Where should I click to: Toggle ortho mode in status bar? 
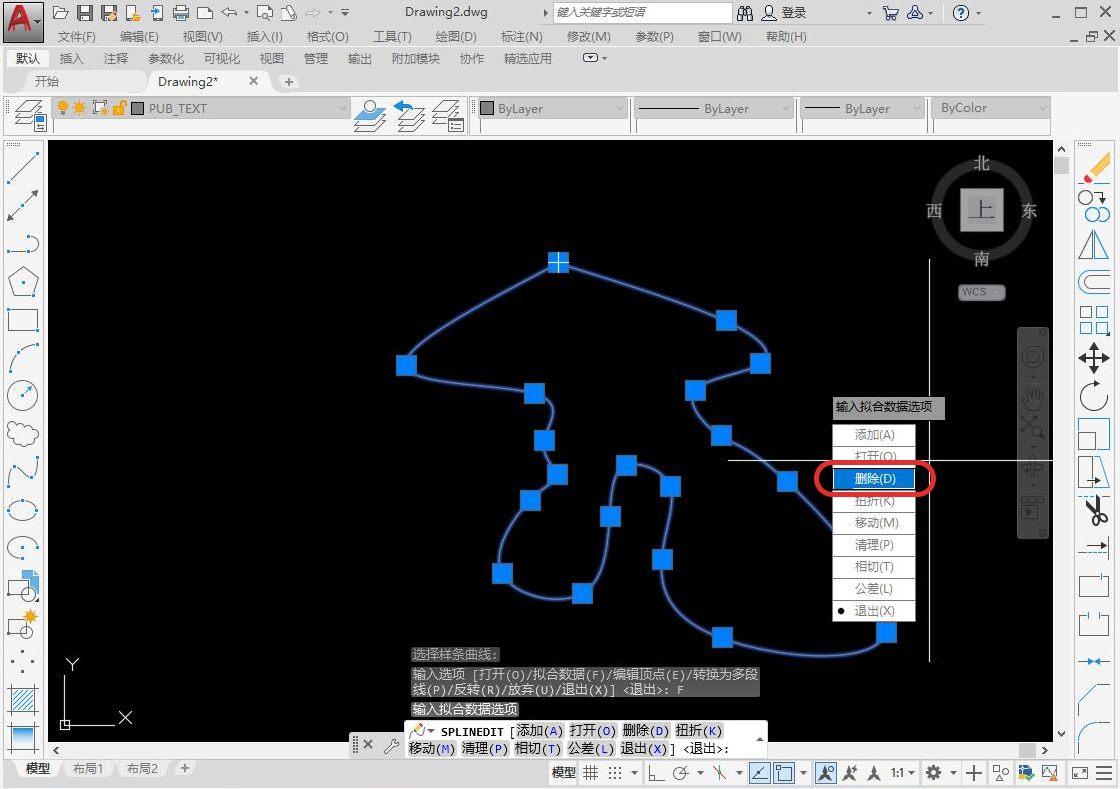point(656,773)
